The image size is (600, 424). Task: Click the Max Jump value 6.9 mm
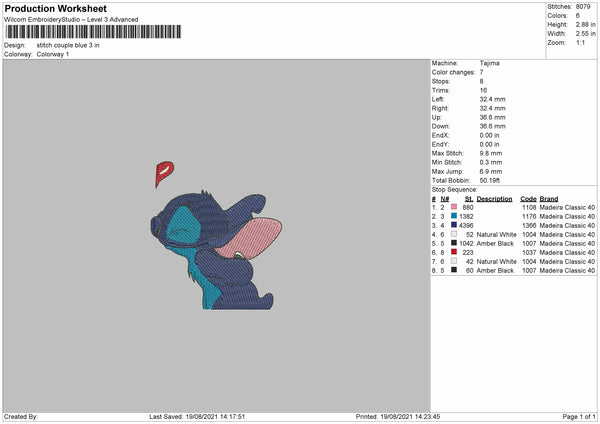(x=491, y=171)
